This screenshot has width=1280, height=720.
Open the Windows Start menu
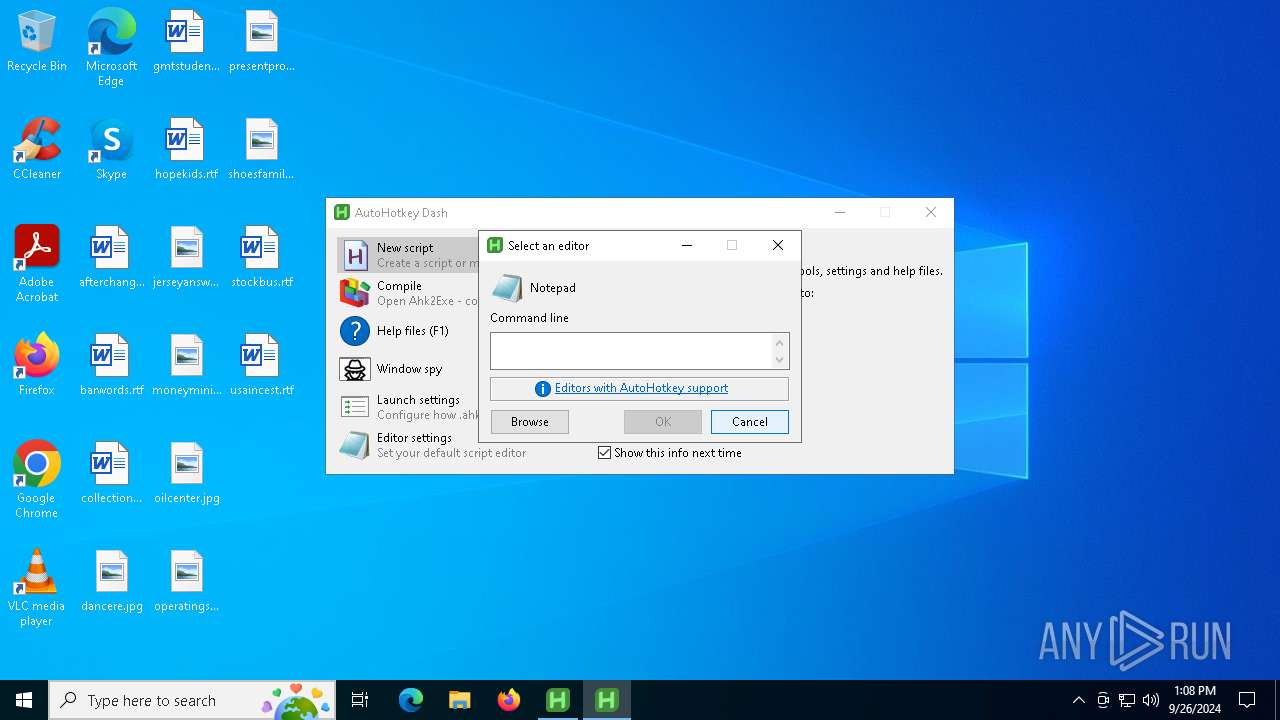[x=24, y=700]
